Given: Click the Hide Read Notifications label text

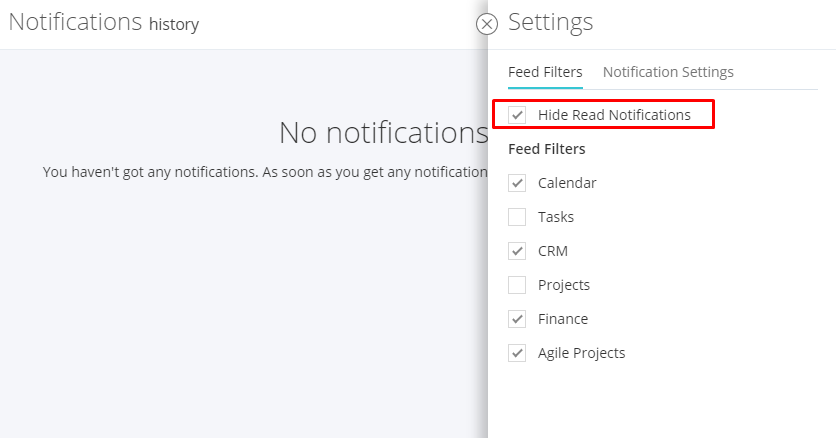Looking at the screenshot, I should click(614, 115).
